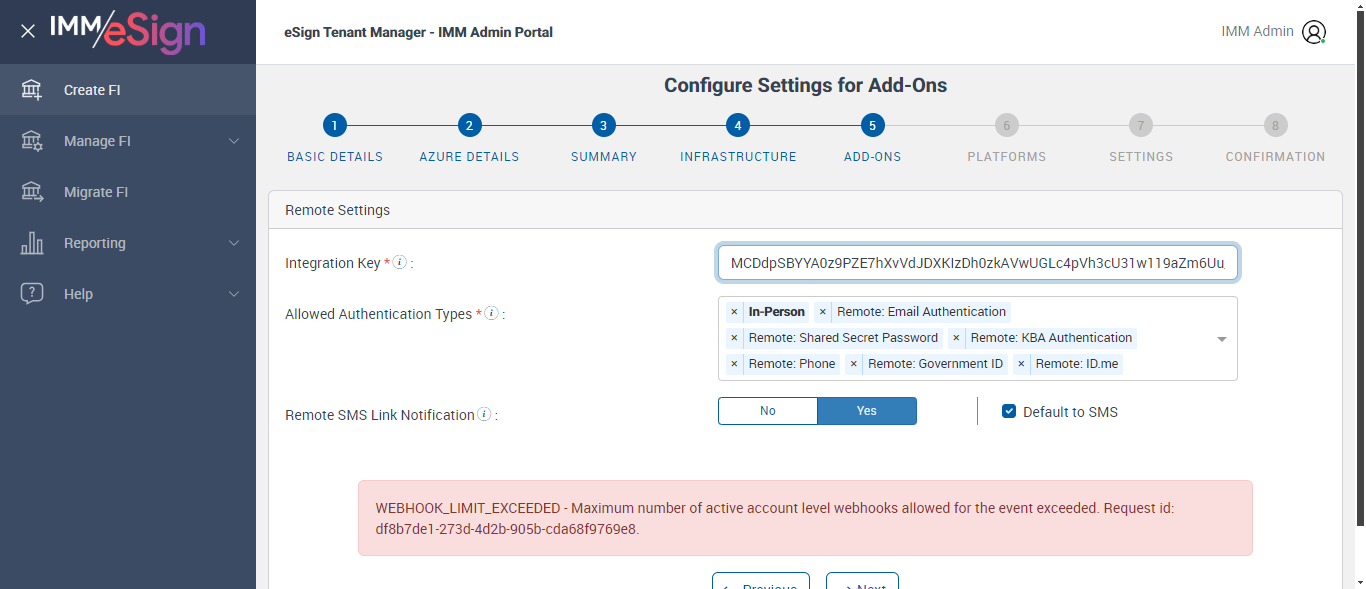The height and width of the screenshot is (589, 1366).
Task: Click the Allowed Authentication Types info icon
Action: (x=491, y=313)
